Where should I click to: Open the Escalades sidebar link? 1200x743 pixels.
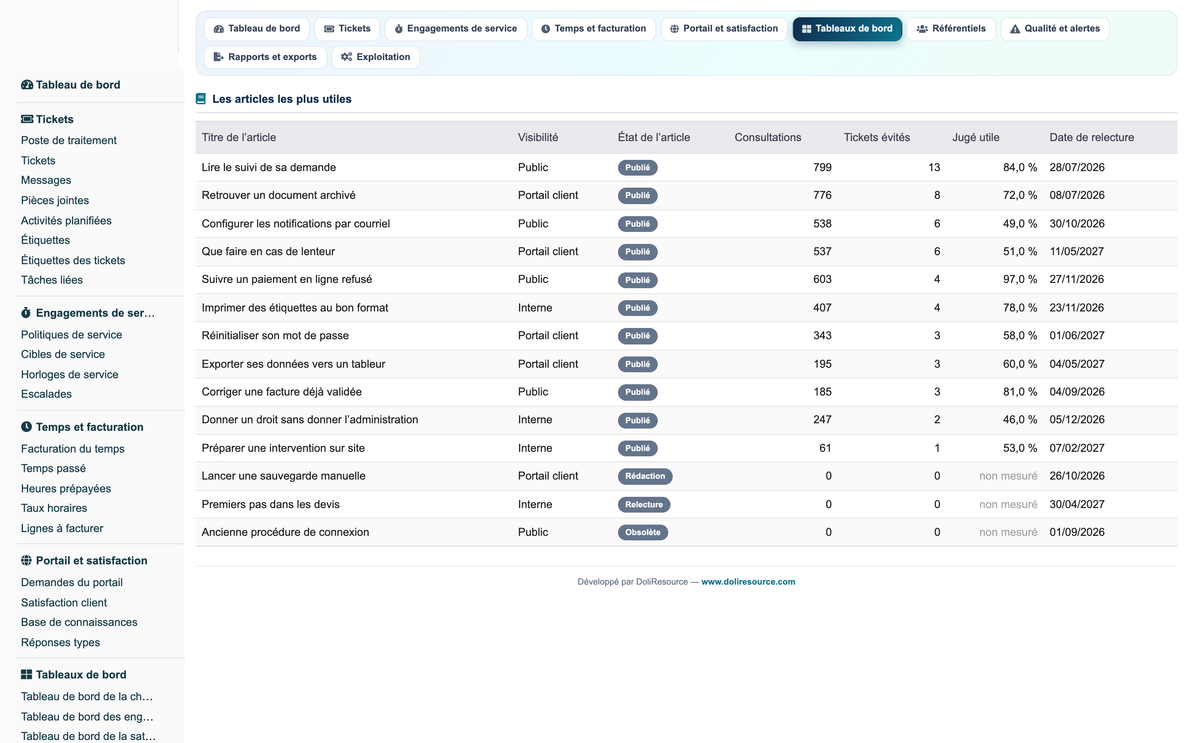pos(46,395)
